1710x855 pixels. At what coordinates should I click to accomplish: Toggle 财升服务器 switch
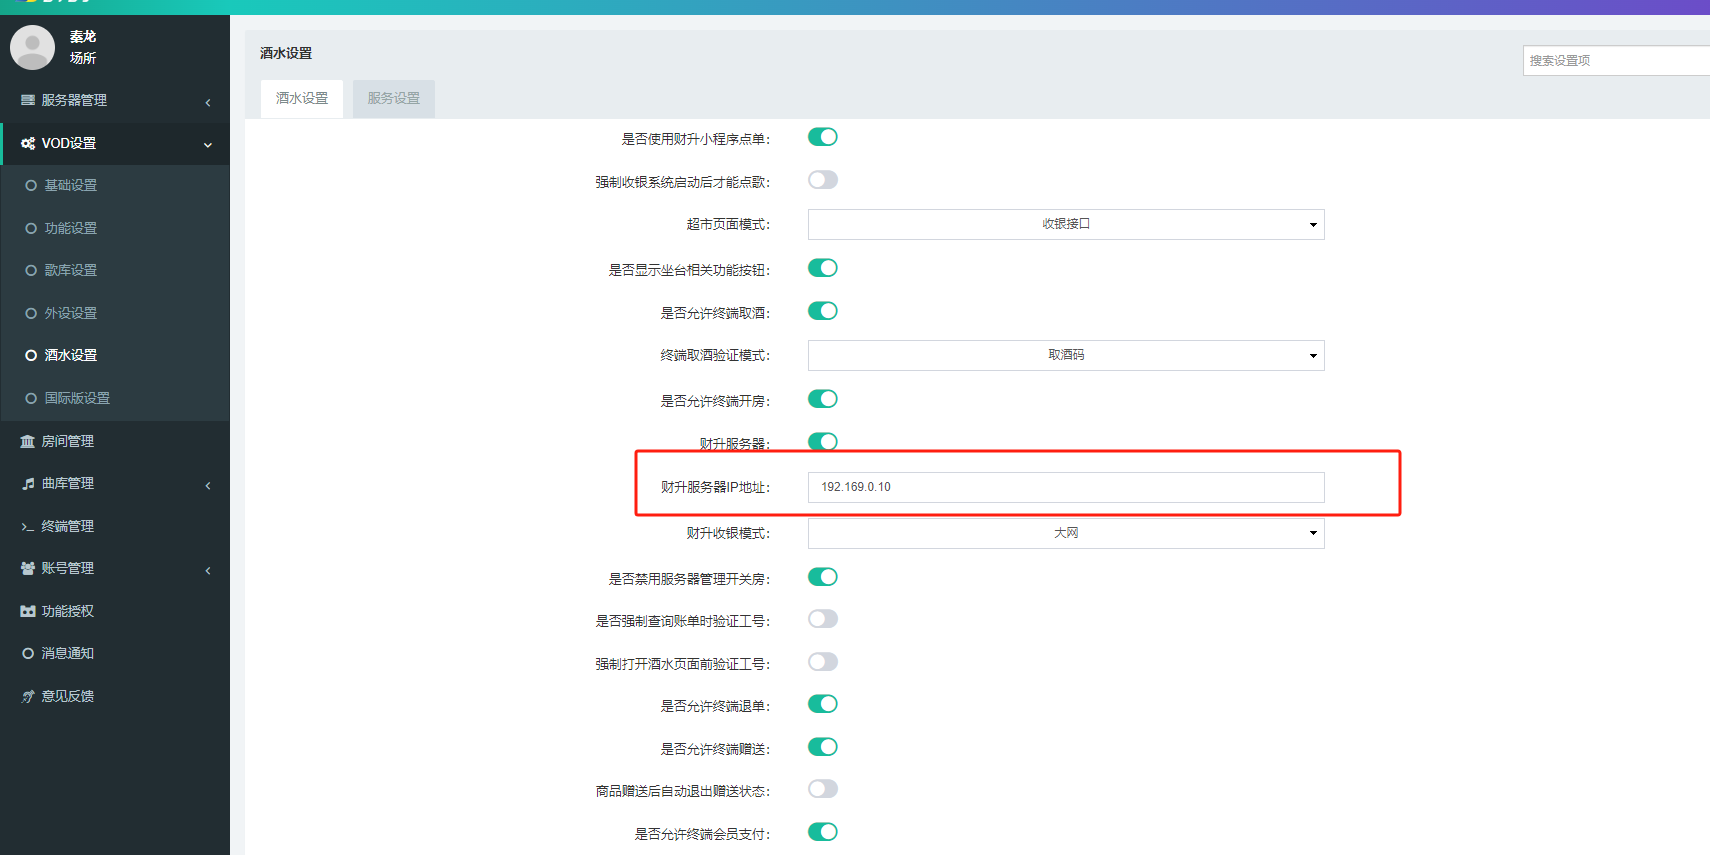823,442
